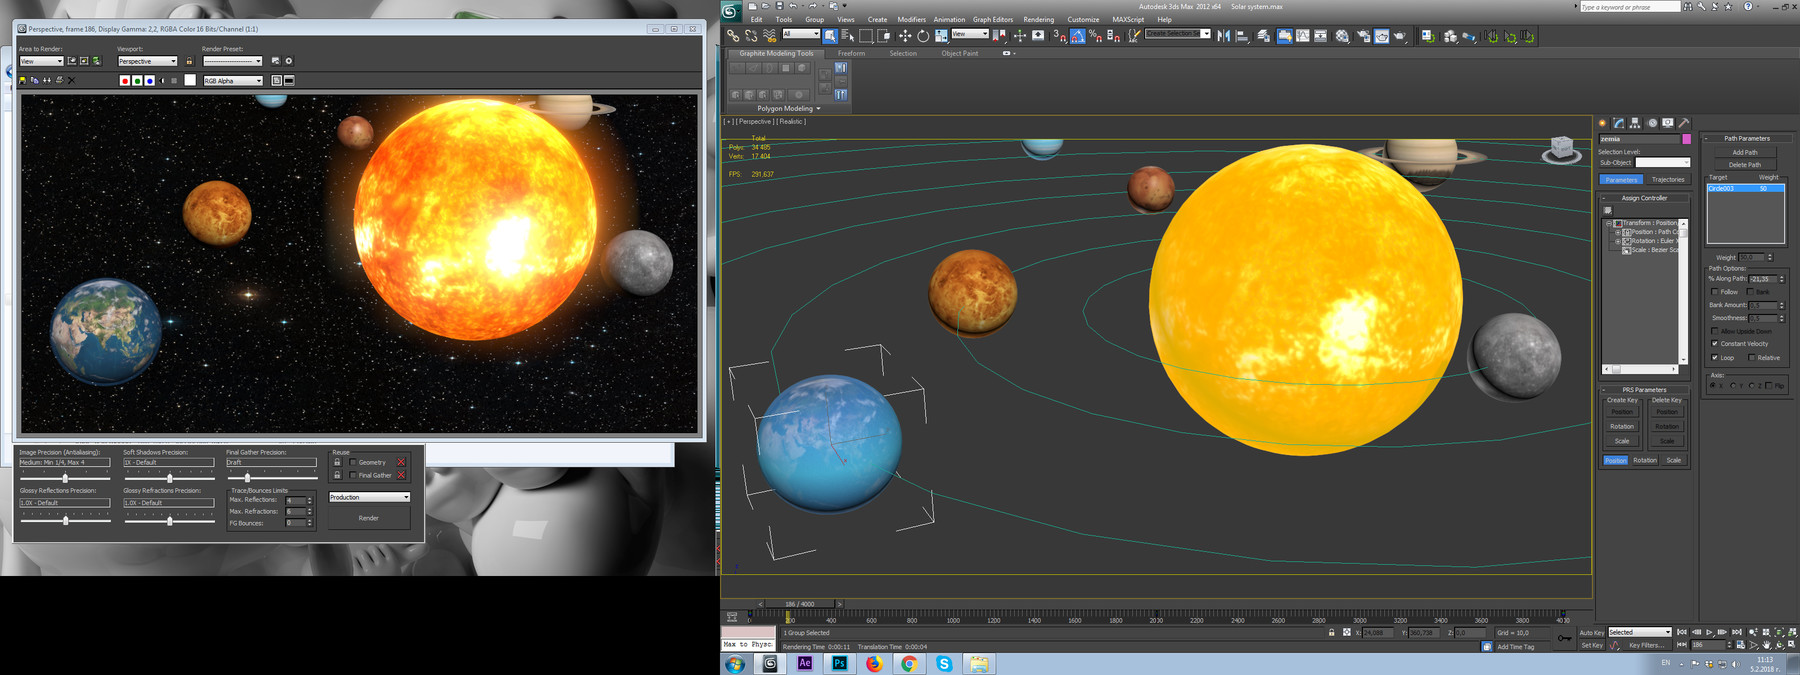1800x675 pixels.
Task: Disable the Loop checkbox
Action: click(1715, 357)
